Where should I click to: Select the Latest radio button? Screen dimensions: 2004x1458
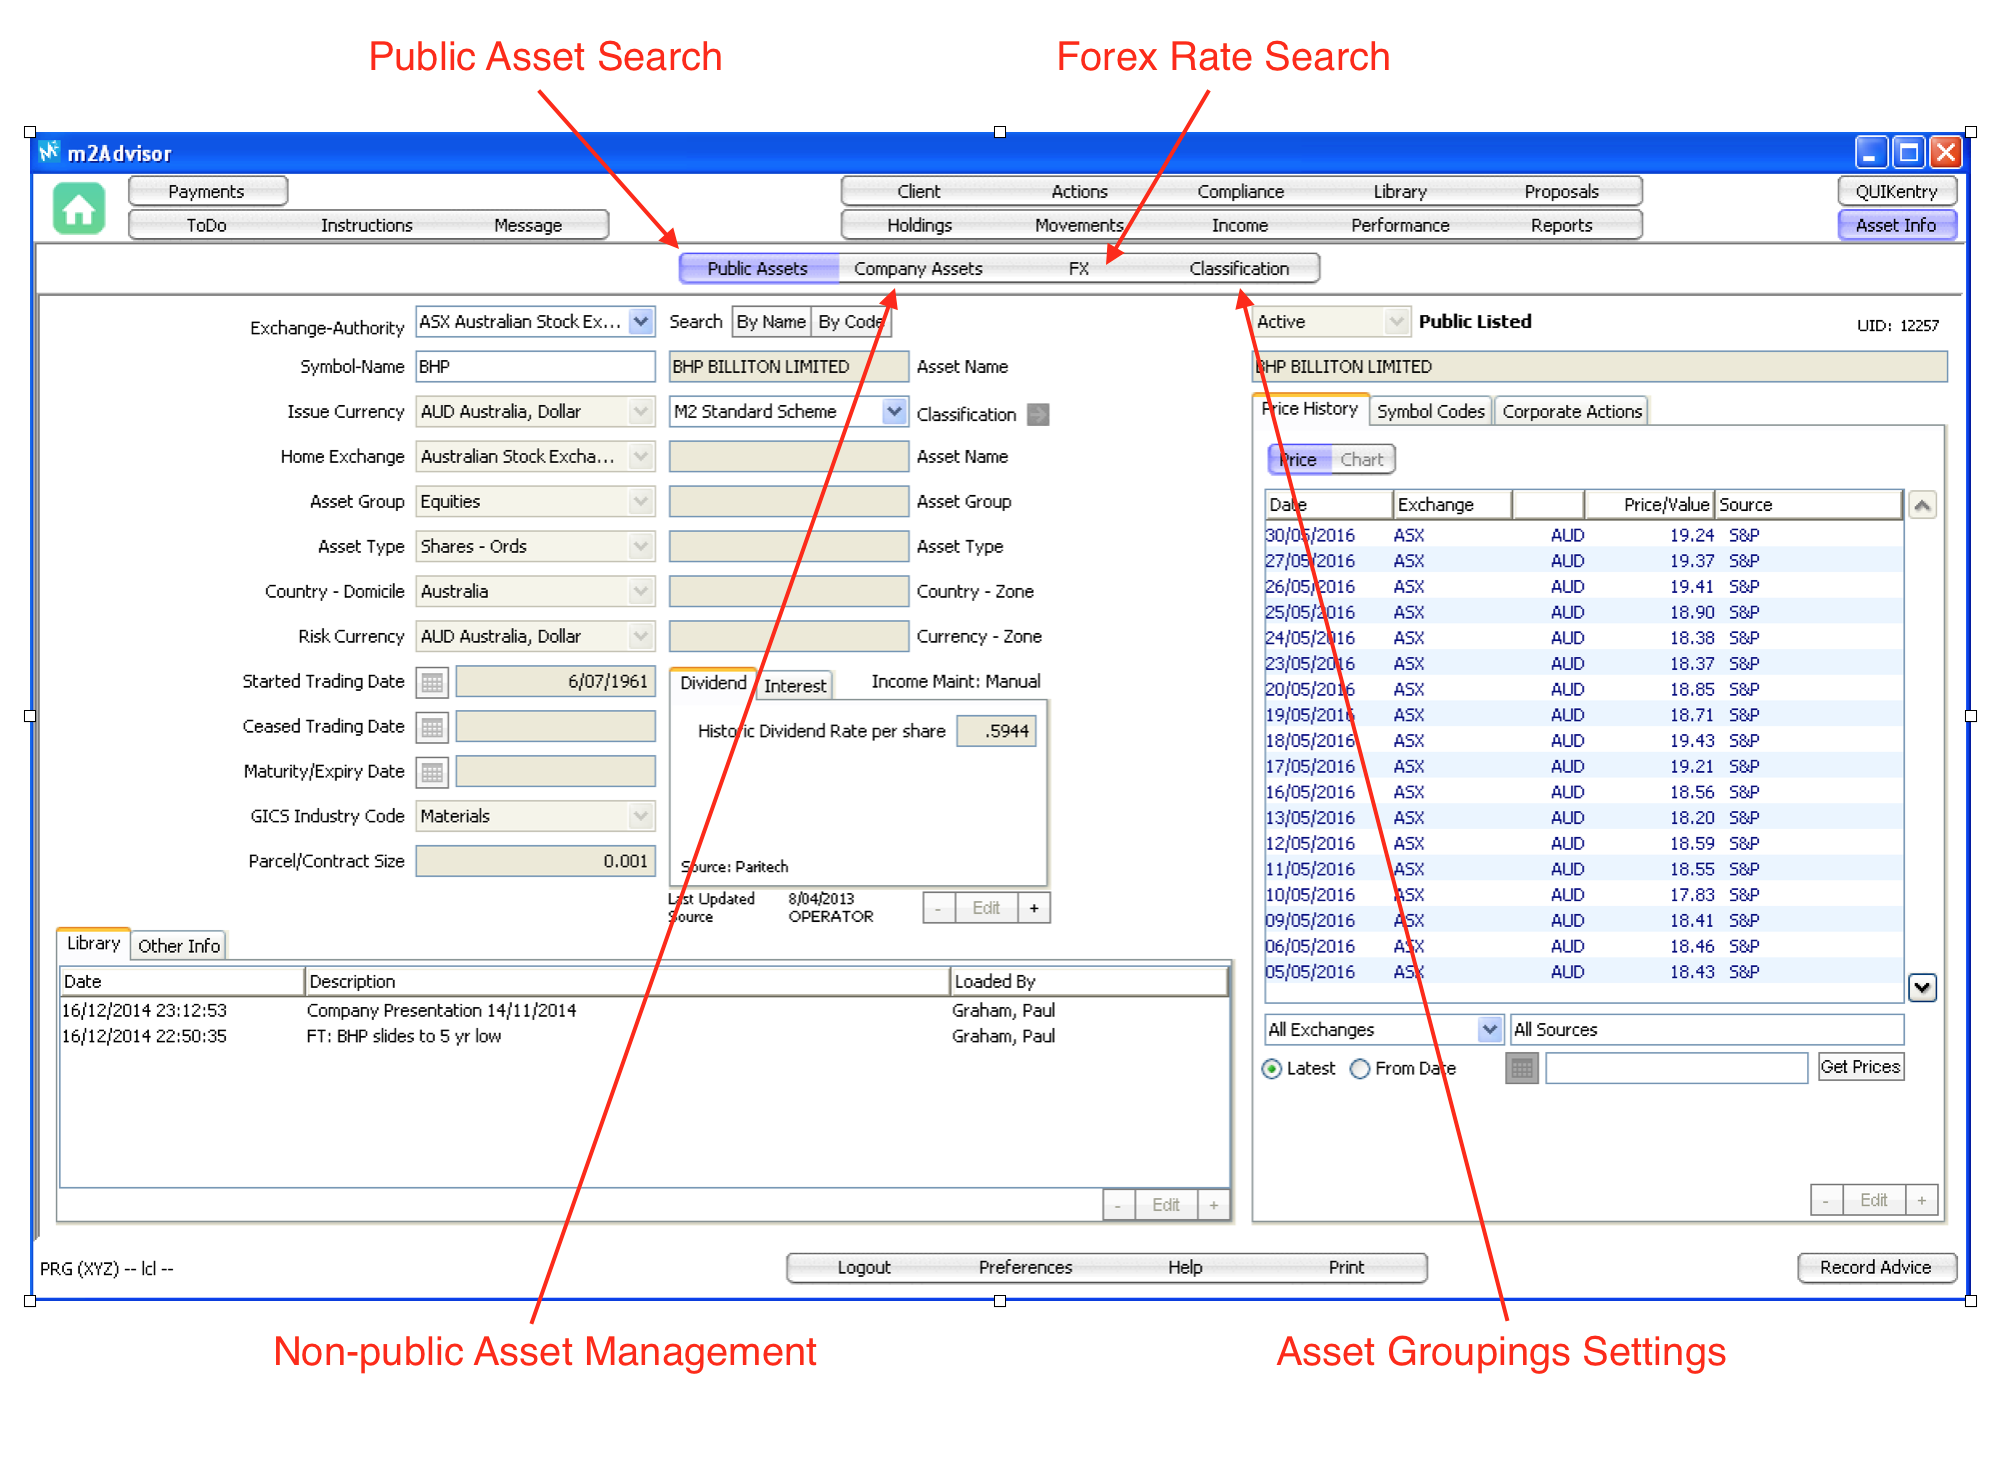1272,1069
